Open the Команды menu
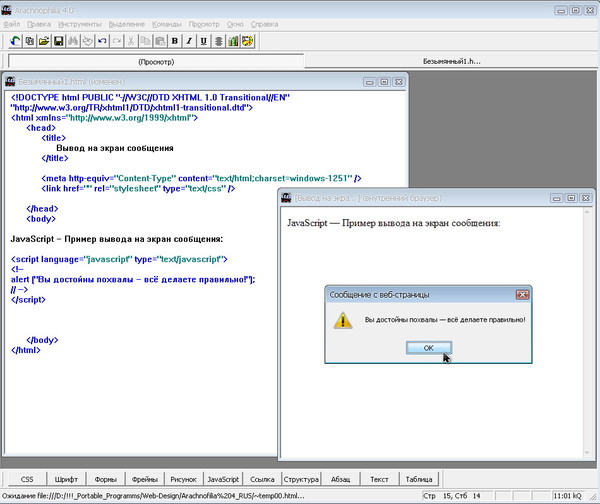This screenshot has height=504, width=600. 167,24
